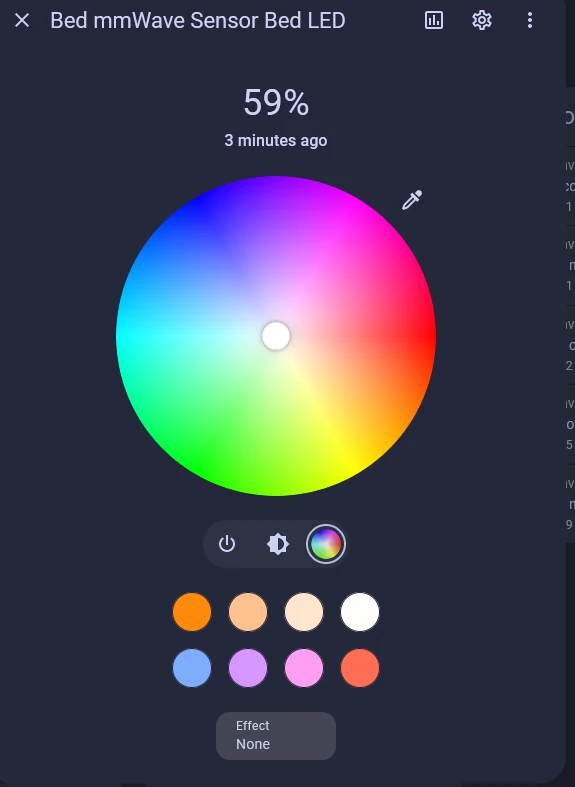Pick the light peach favorite color
Image resolution: width=575 pixels, height=787 pixels.
pyautogui.click(x=248, y=612)
